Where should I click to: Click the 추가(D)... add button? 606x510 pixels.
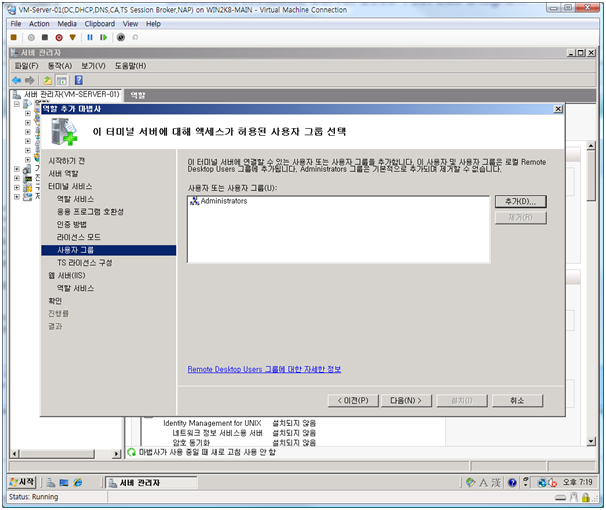[521, 201]
